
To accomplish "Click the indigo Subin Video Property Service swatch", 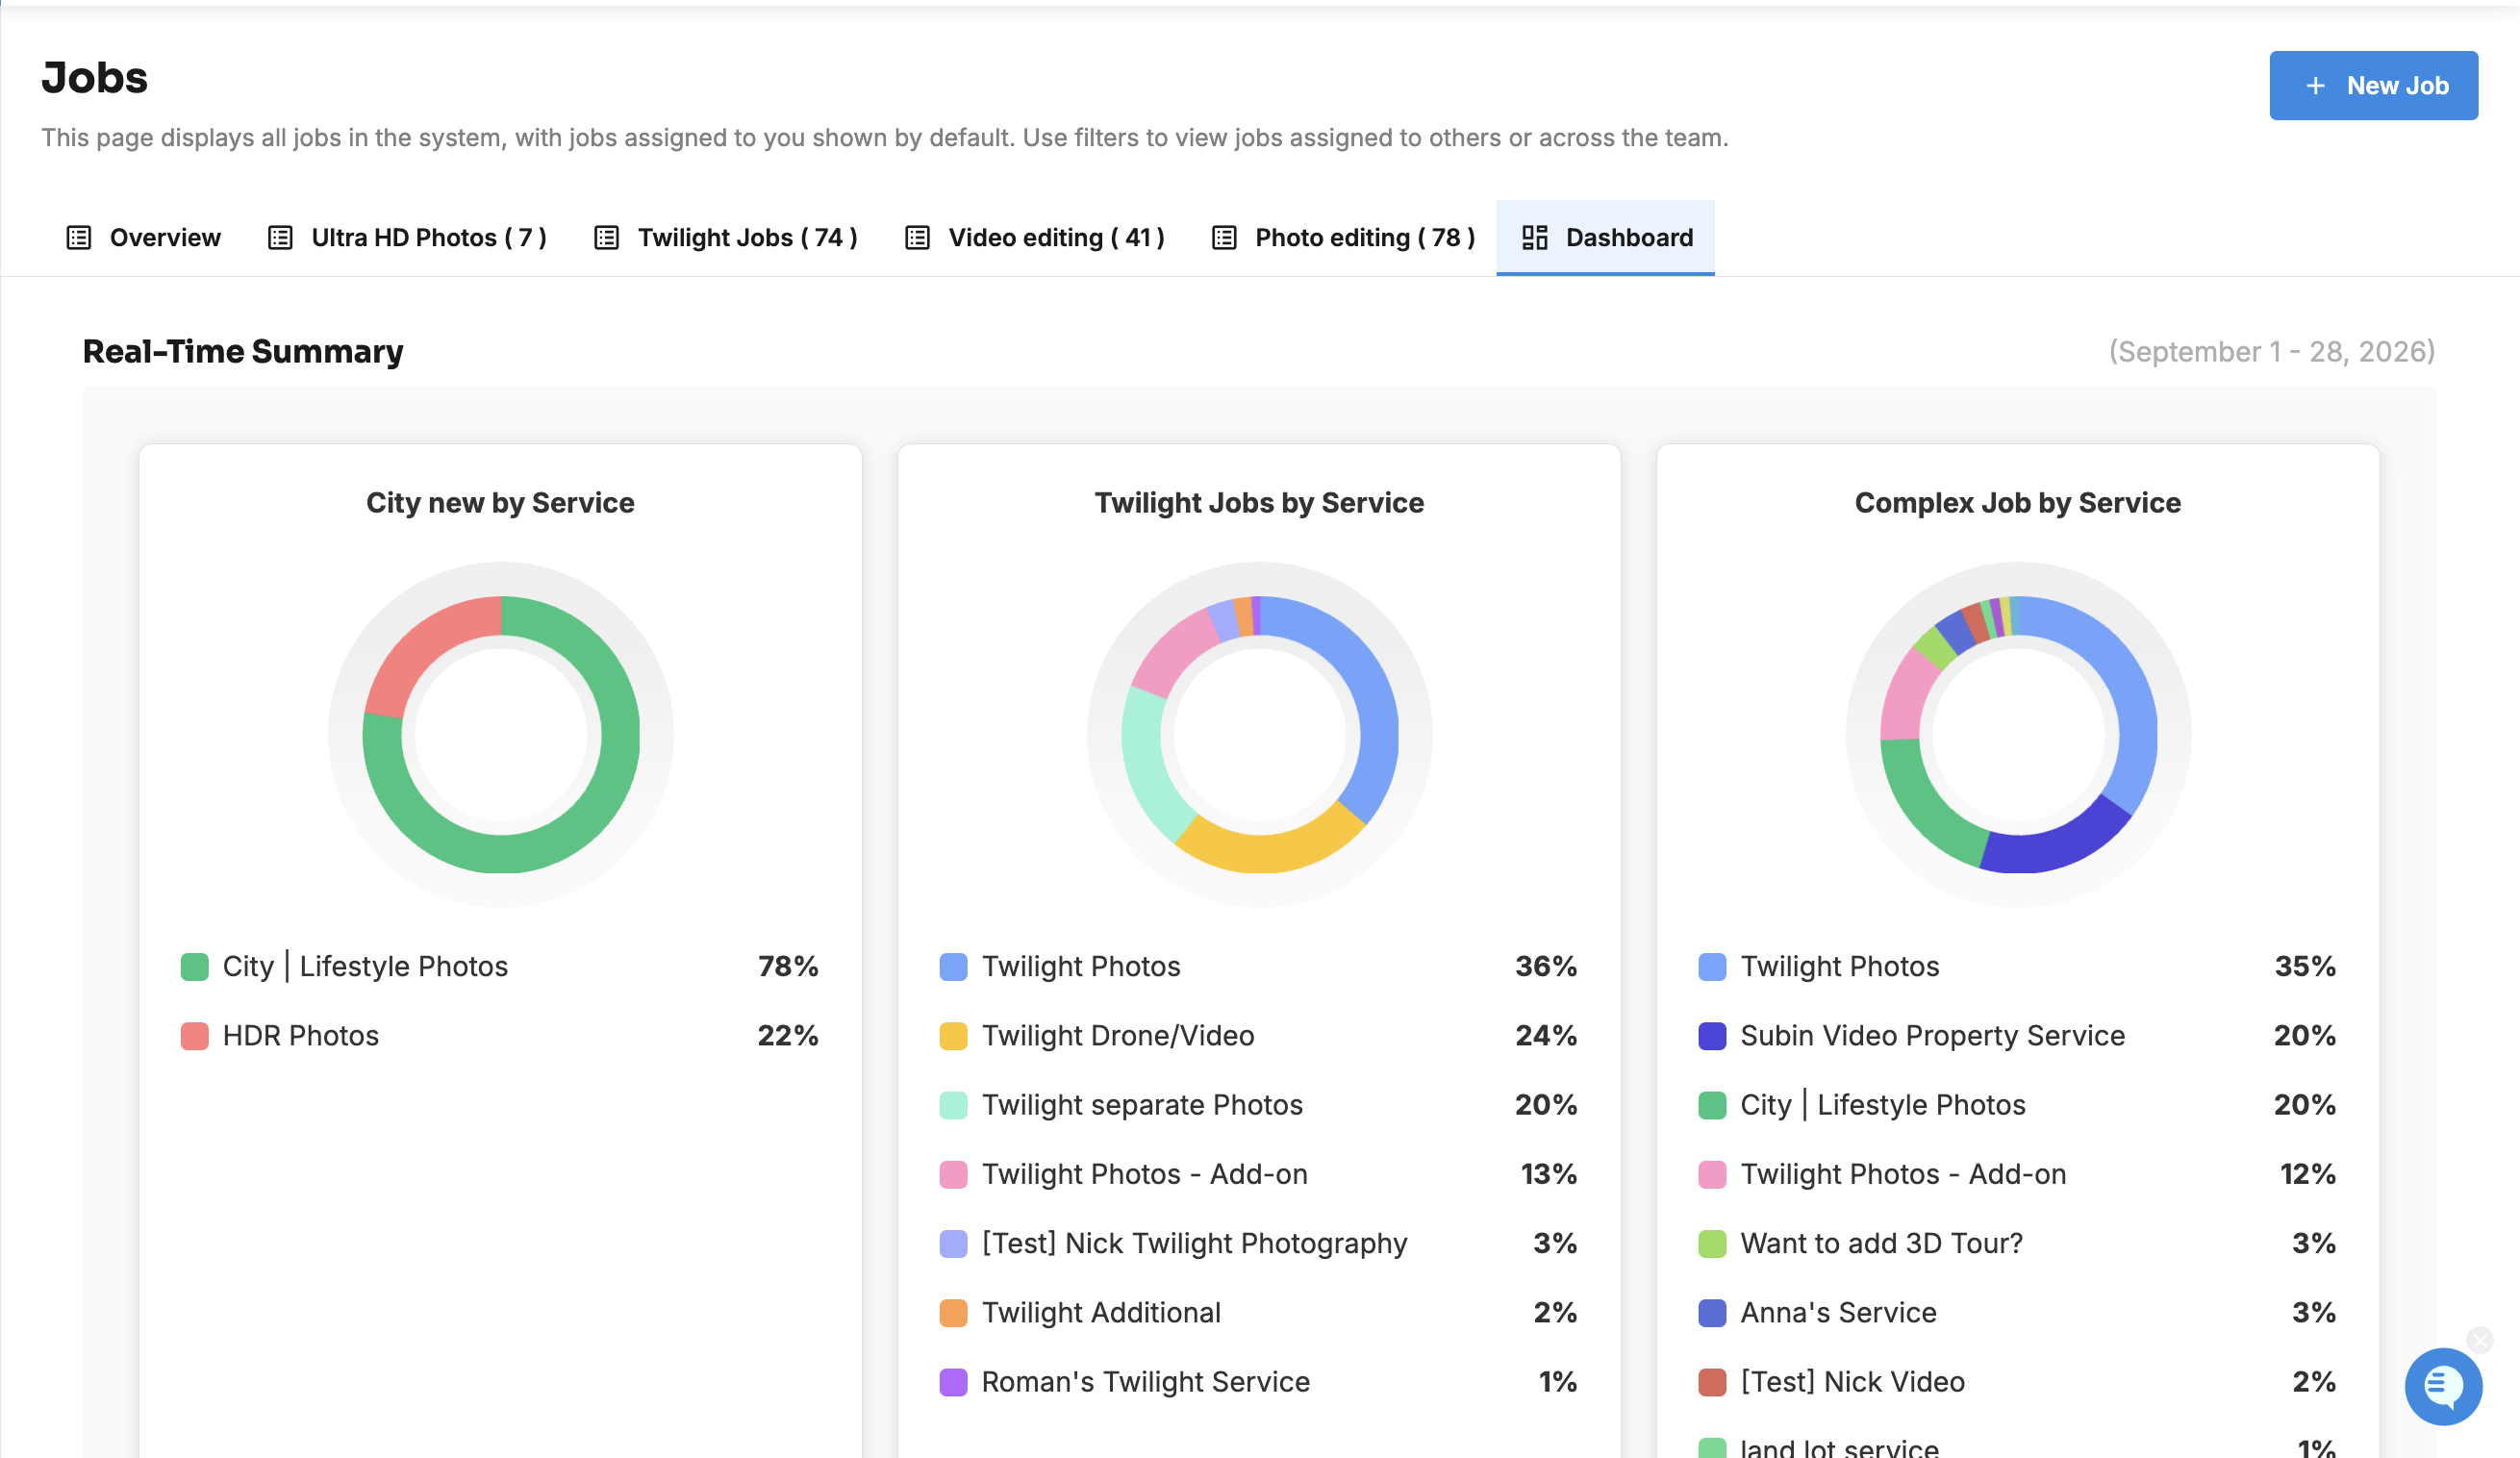I will 1712,1036.
